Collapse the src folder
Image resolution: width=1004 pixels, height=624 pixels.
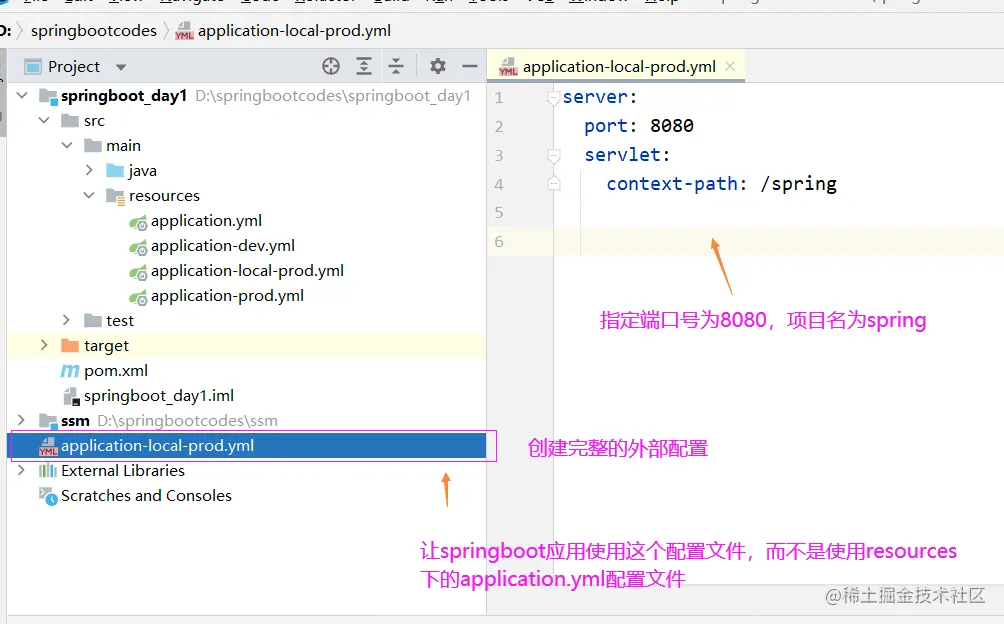[44, 120]
